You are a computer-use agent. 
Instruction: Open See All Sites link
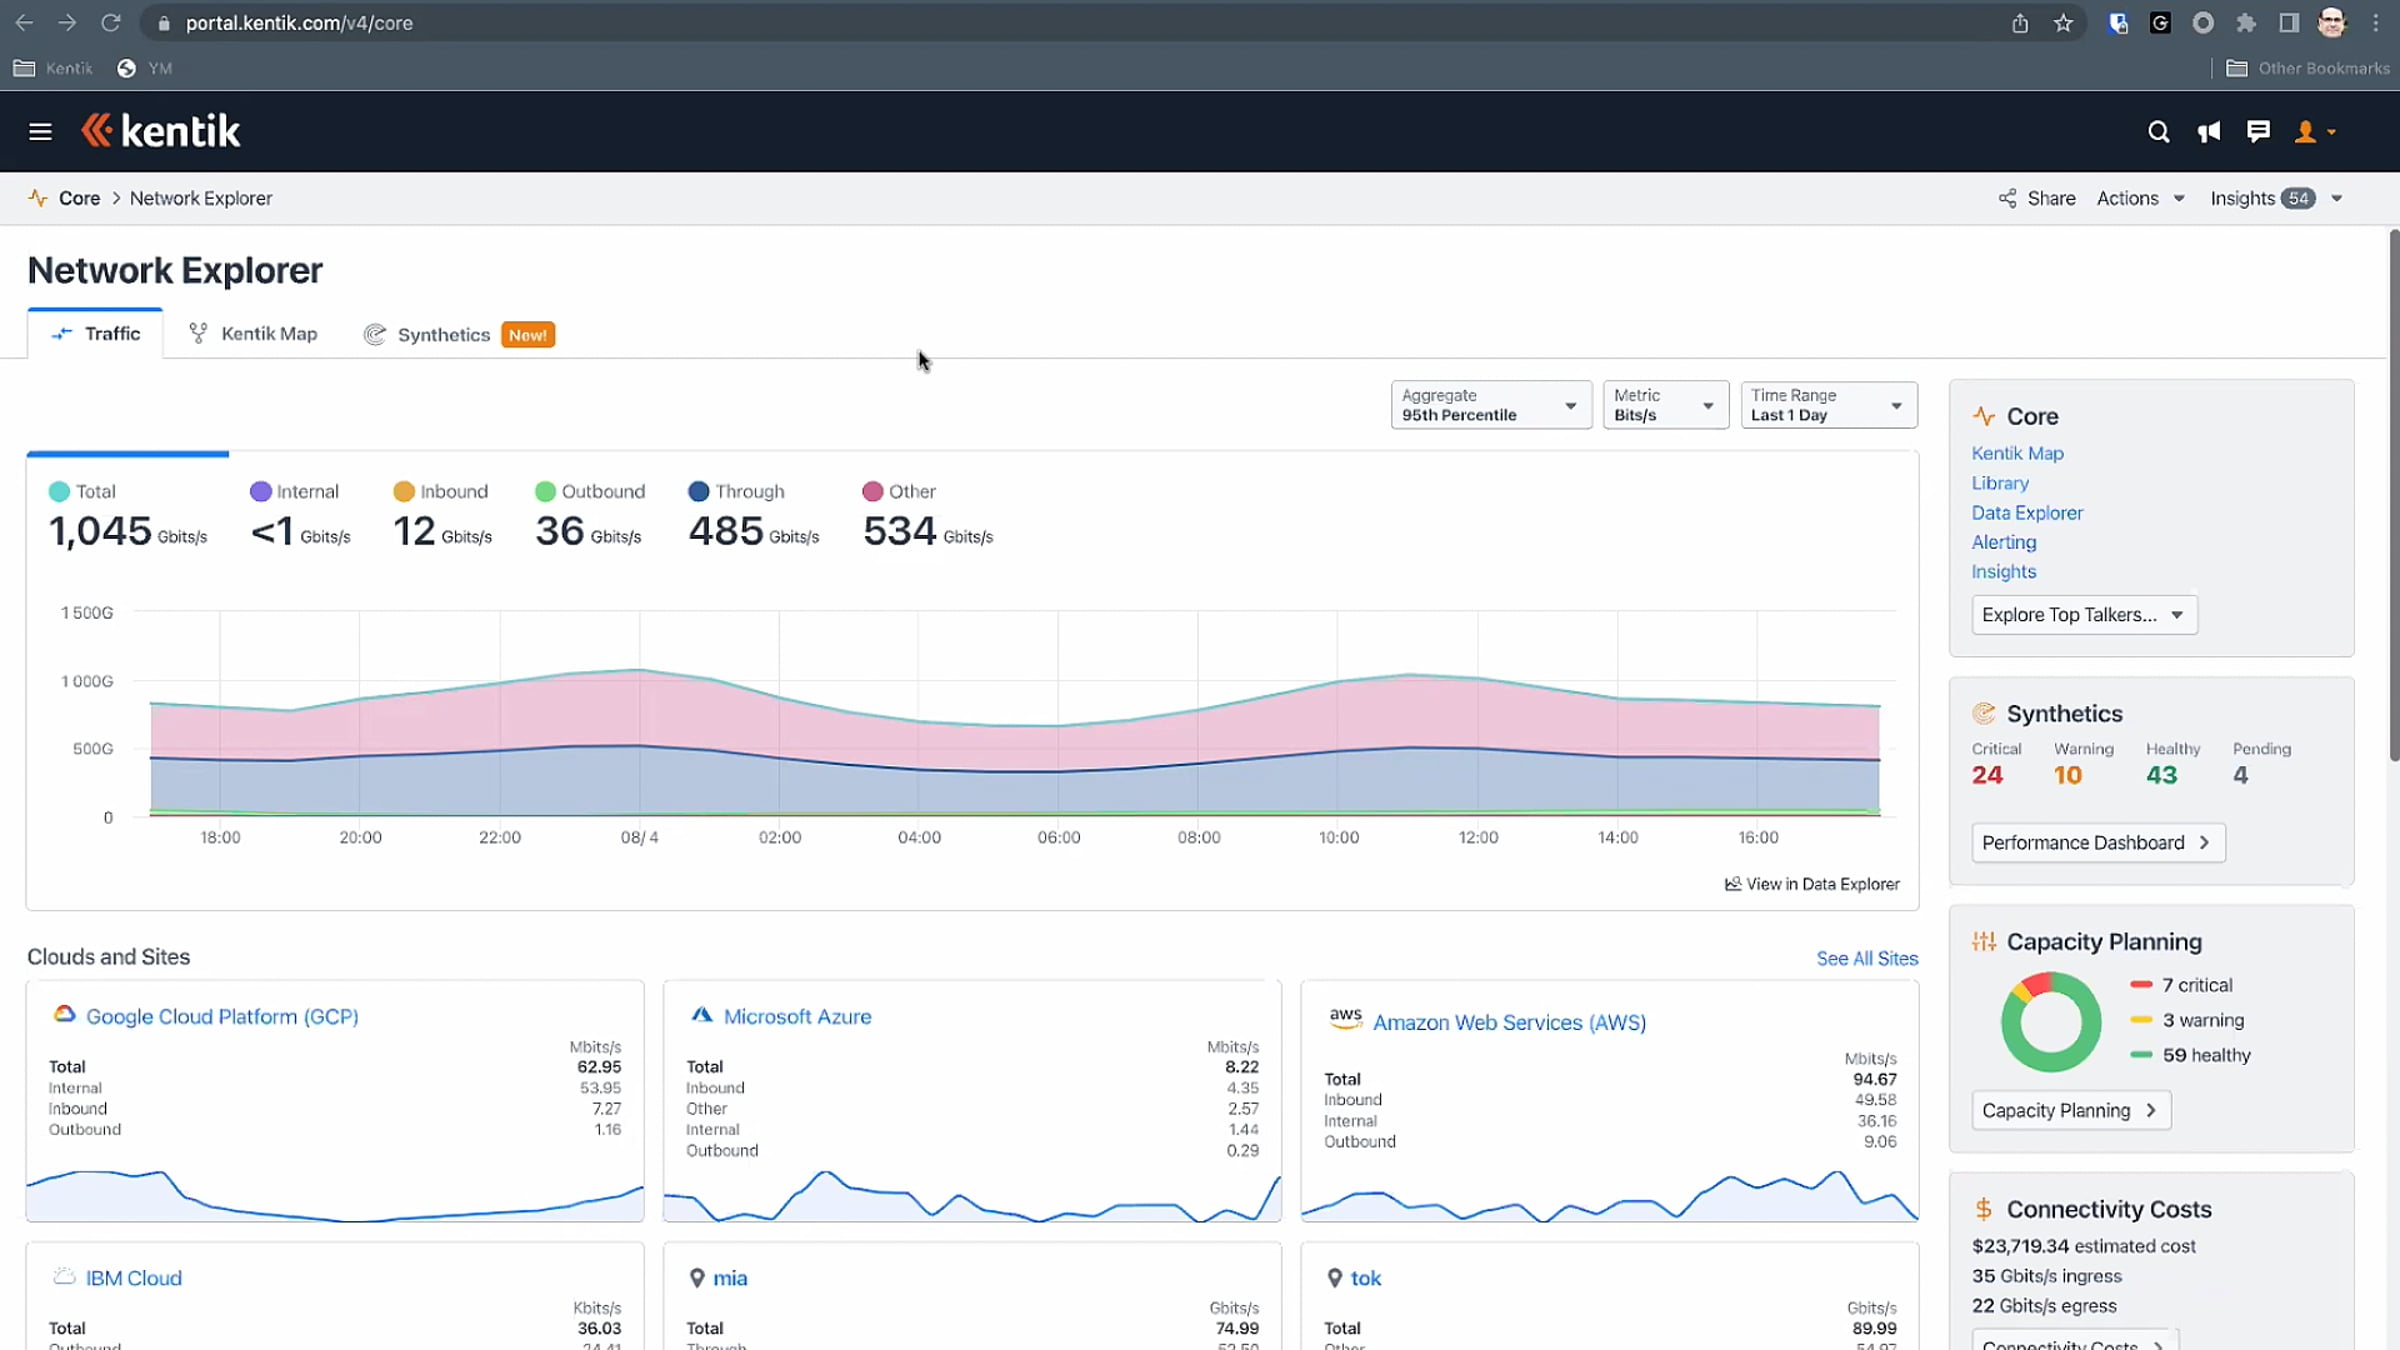[x=1866, y=958]
